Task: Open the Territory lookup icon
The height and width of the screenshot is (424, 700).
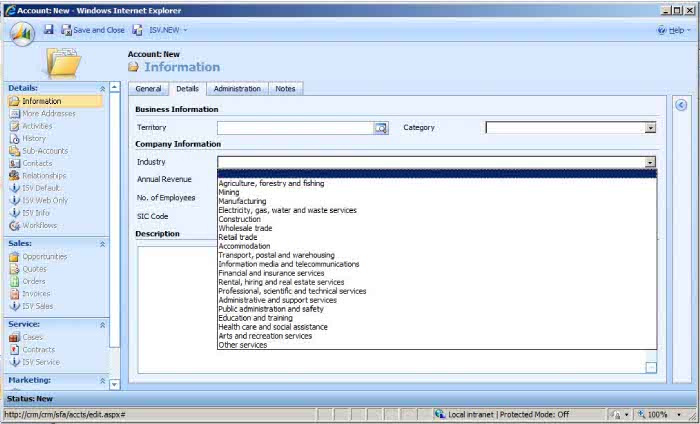Action: [380, 128]
